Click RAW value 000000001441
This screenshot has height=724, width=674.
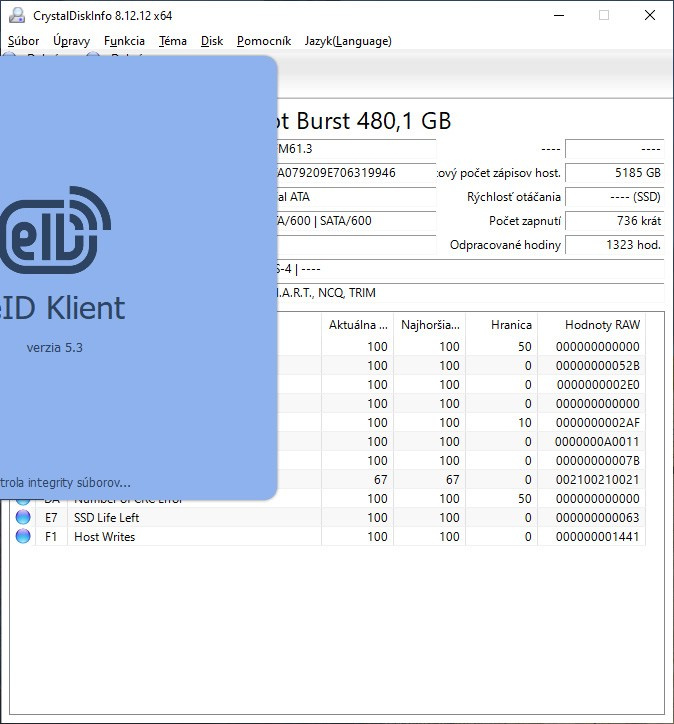pos(598,537)
